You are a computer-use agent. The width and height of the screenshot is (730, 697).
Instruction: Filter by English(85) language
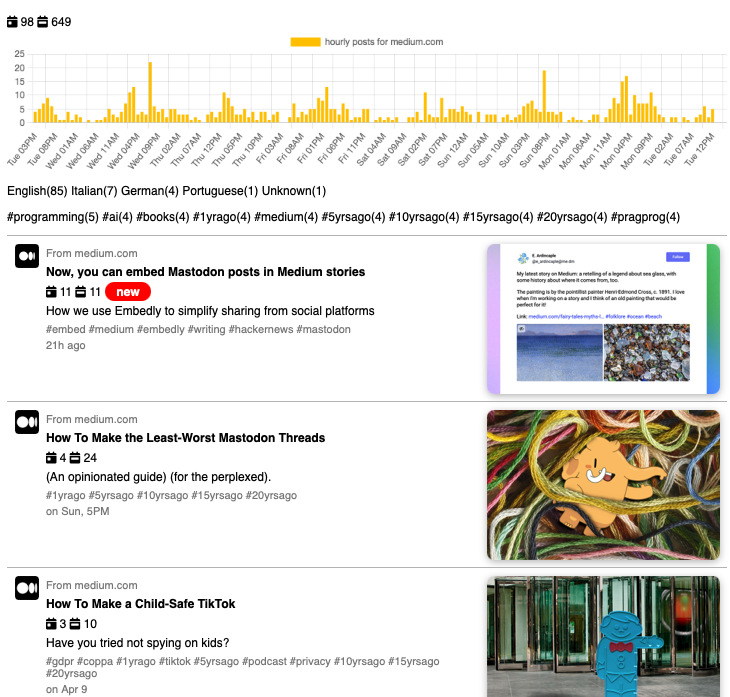(x=37, y=191)
